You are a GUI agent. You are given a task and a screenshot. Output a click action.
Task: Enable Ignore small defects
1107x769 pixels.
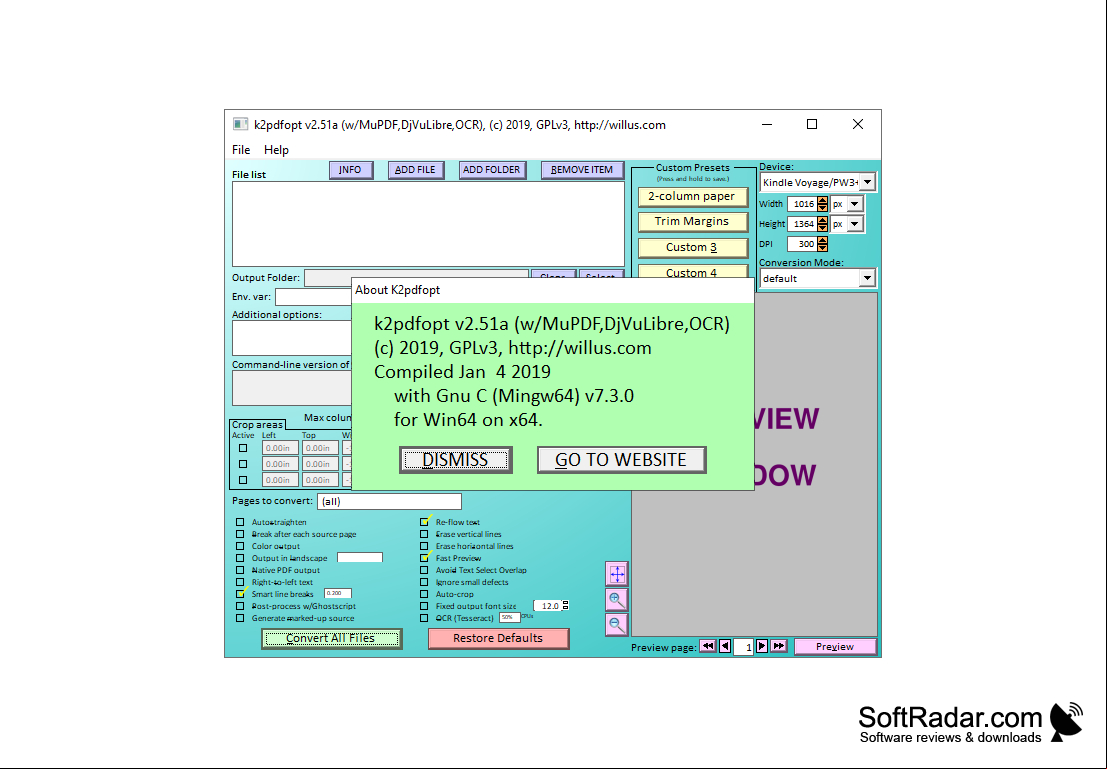click(x=424, y=583)
